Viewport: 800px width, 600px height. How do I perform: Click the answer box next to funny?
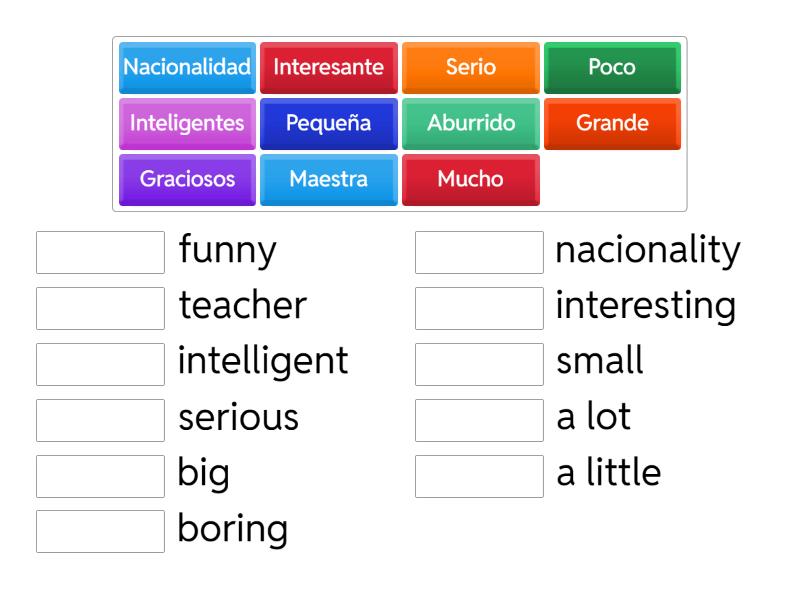[x=100, y=251]
